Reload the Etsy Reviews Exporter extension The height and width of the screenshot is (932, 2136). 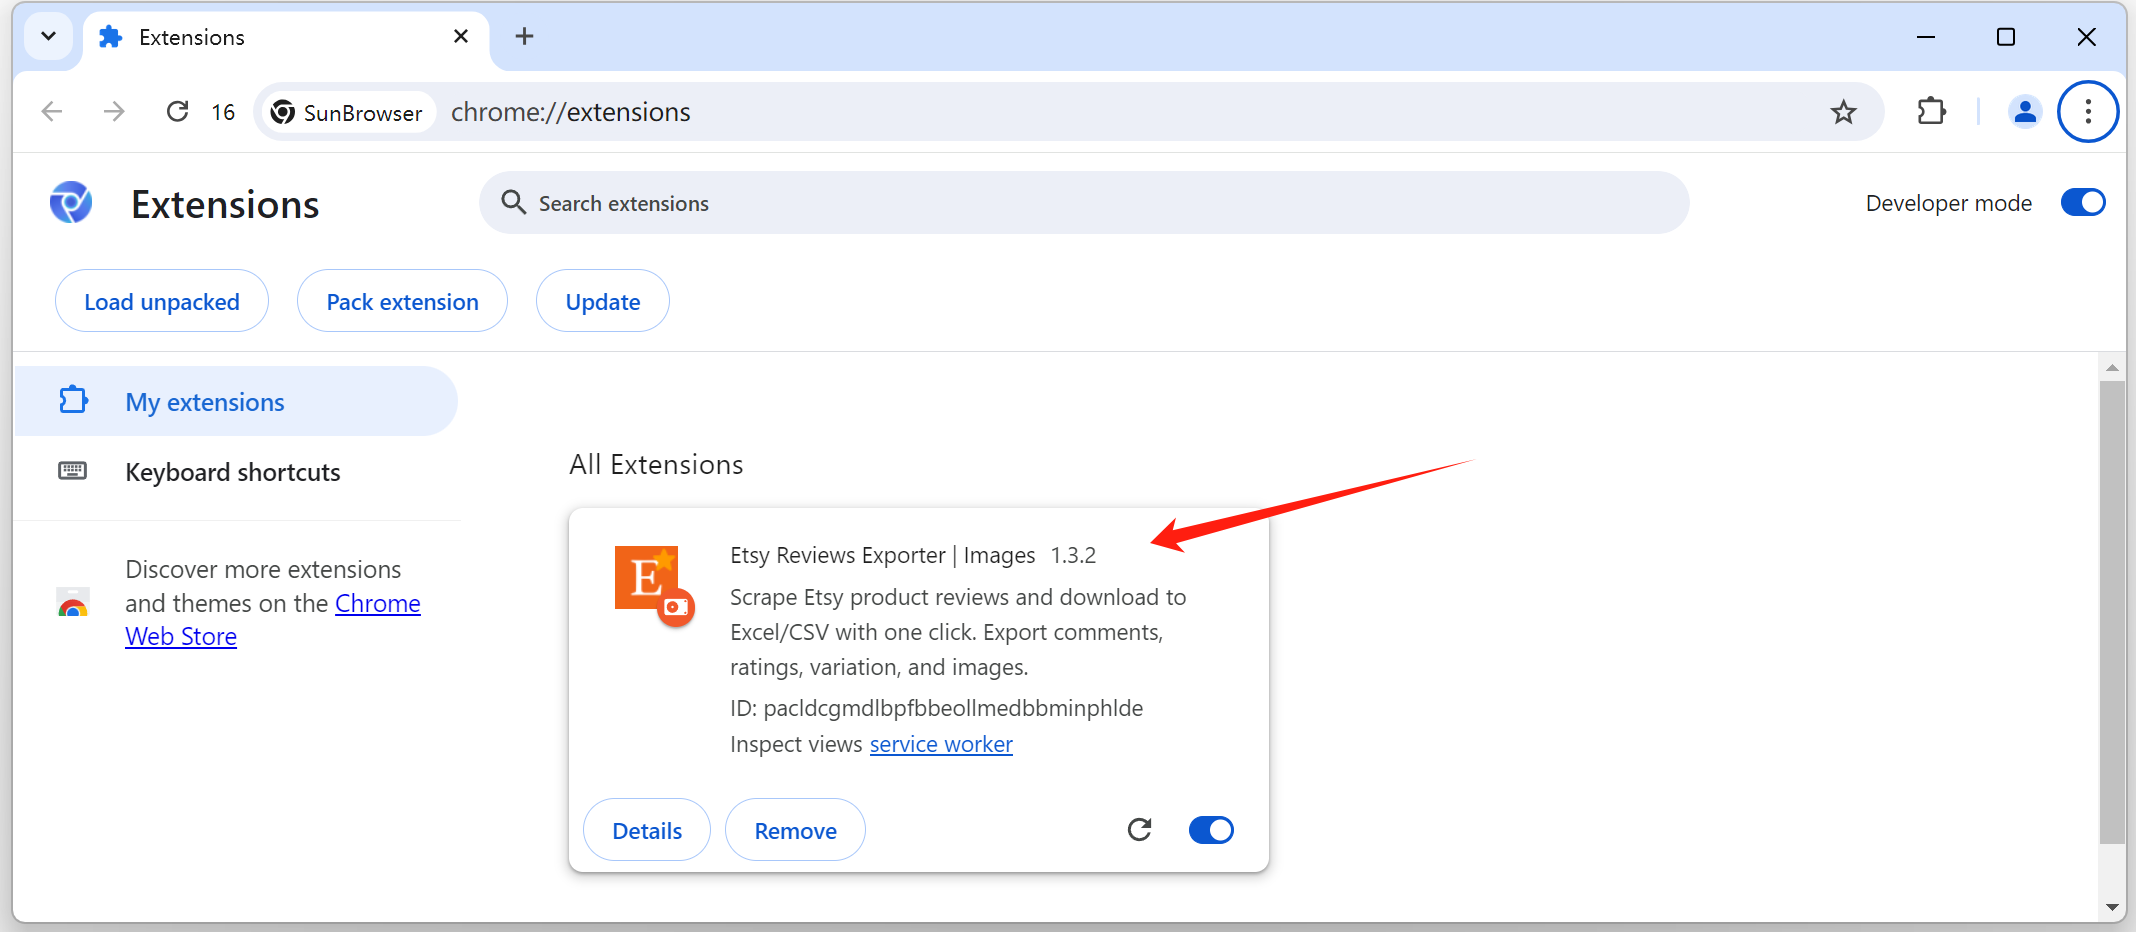(x=1139, y=829)
